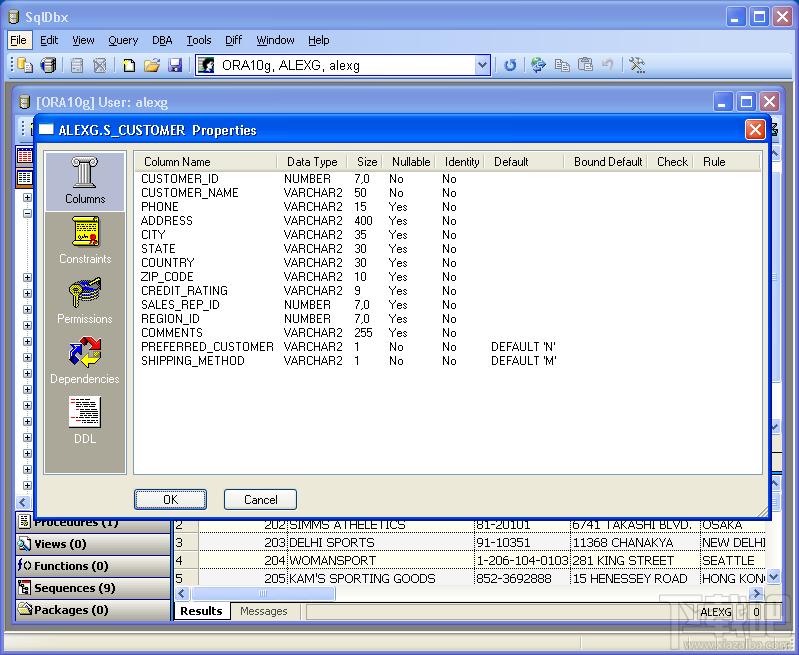The width and height of the screenshot is (799, 655).
Task: Select the CREDIT_RATING row
Action: point(448,291)
